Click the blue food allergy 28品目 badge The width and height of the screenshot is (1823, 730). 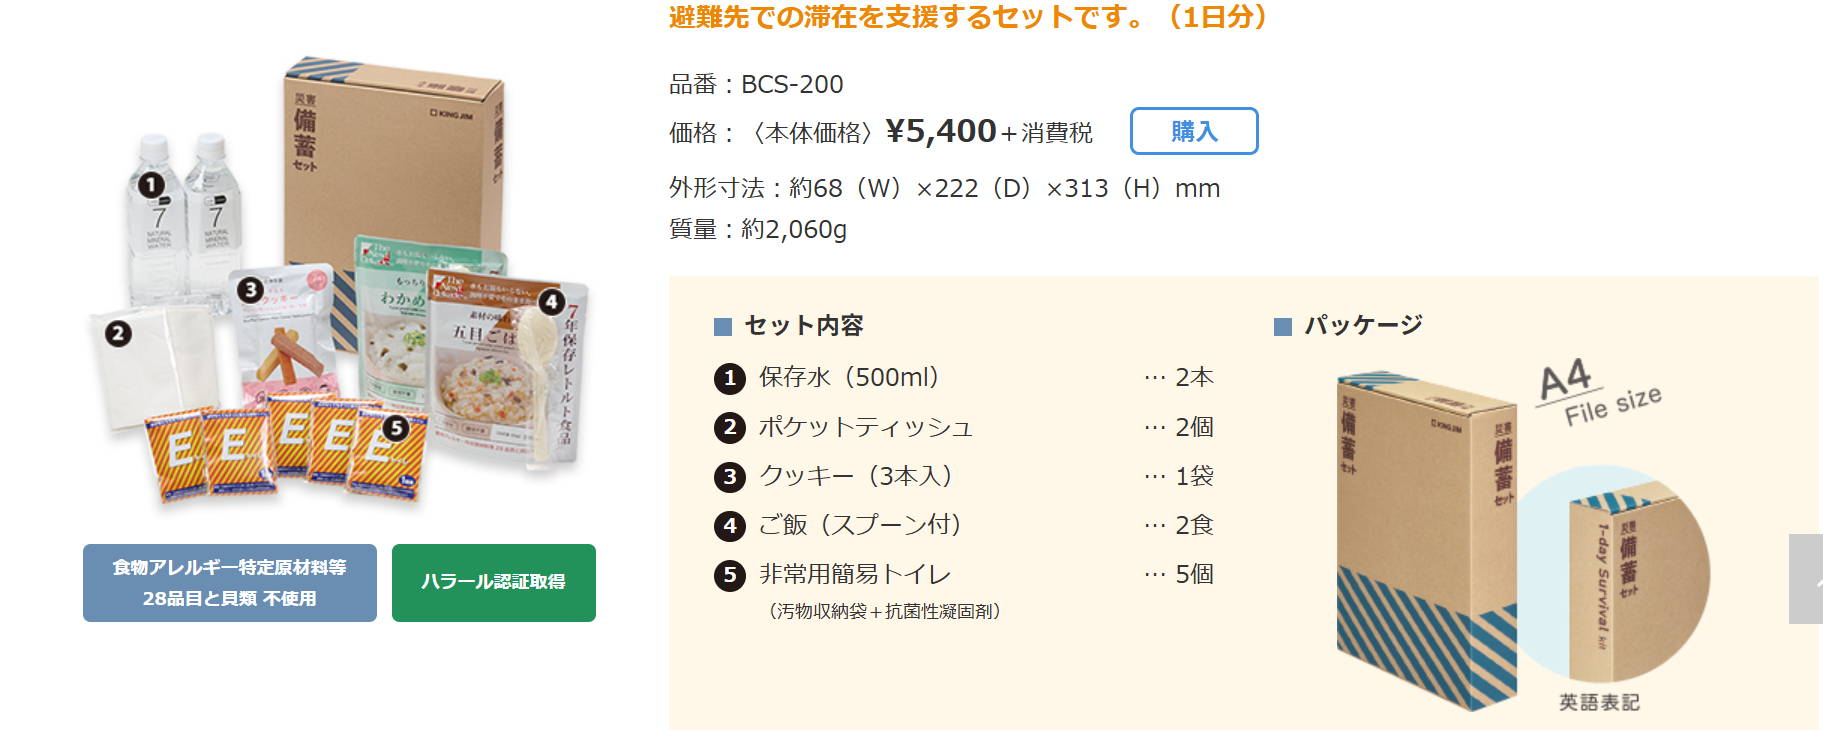(229, 582)
